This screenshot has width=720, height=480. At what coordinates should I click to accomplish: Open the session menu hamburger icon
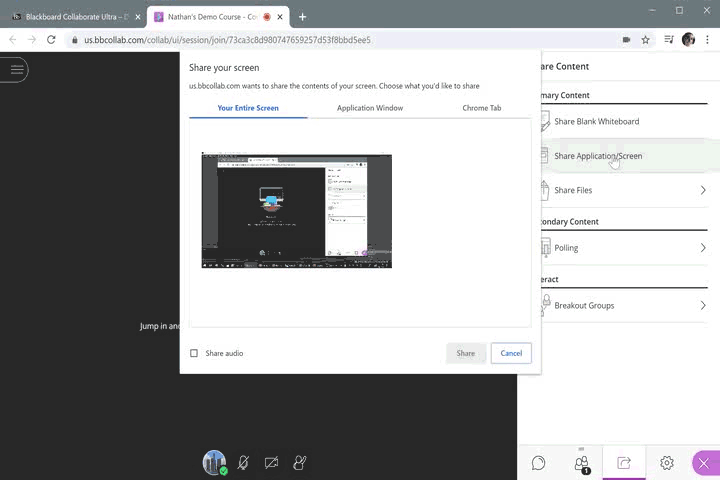click(x=16, y=69)
